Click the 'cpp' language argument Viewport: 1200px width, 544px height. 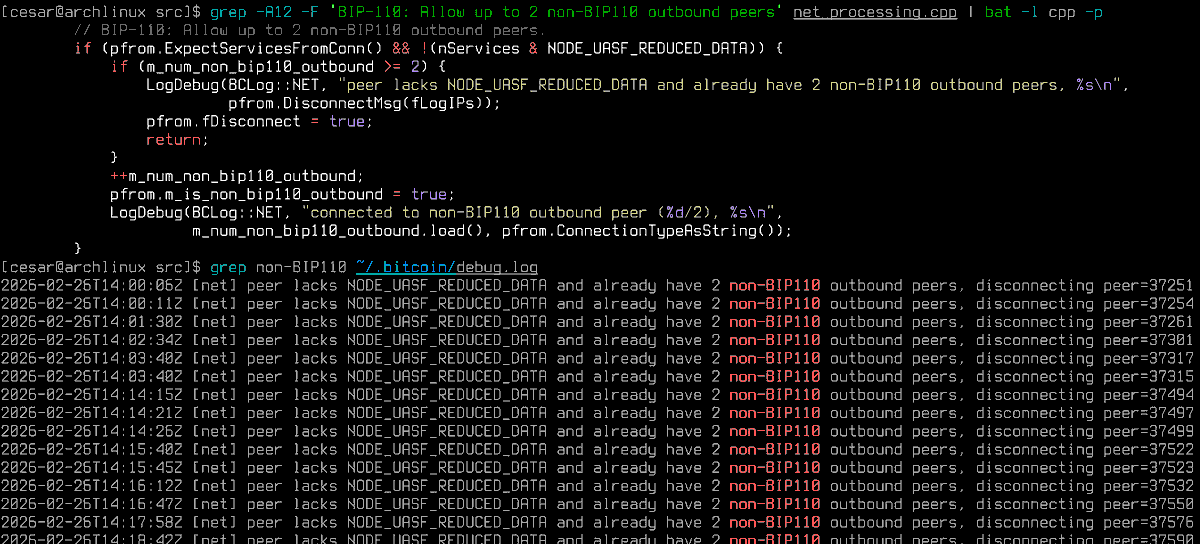click(1062, 12)
